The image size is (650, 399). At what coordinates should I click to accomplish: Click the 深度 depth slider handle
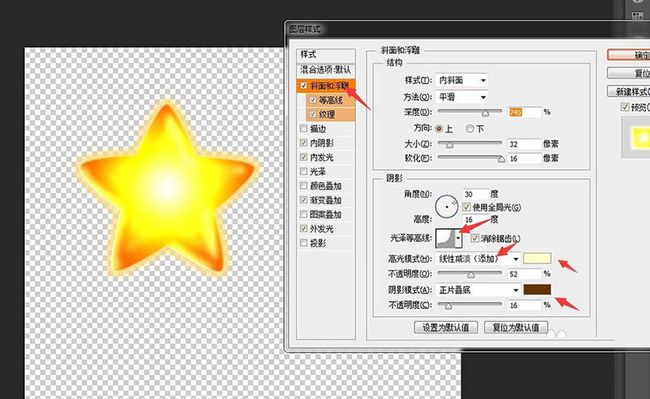[x=485, y=113]
